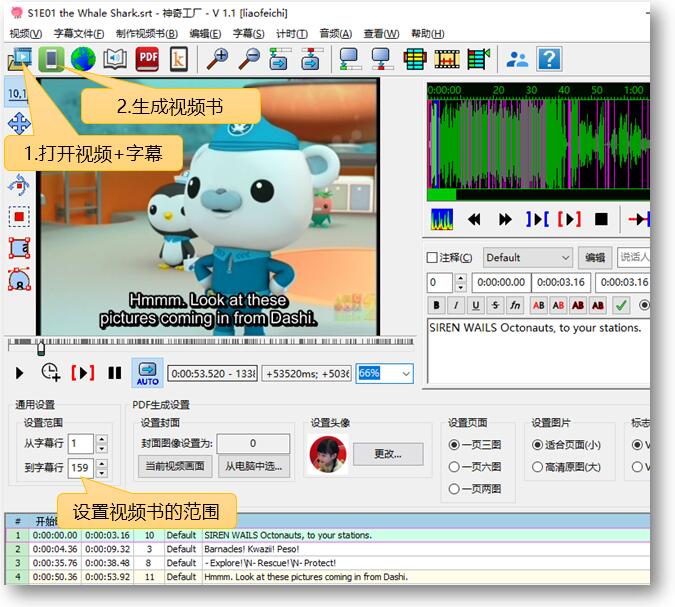Click the clock with plus icon under video
The width and height of the screenshot is (675, 607).
(50, 372)
